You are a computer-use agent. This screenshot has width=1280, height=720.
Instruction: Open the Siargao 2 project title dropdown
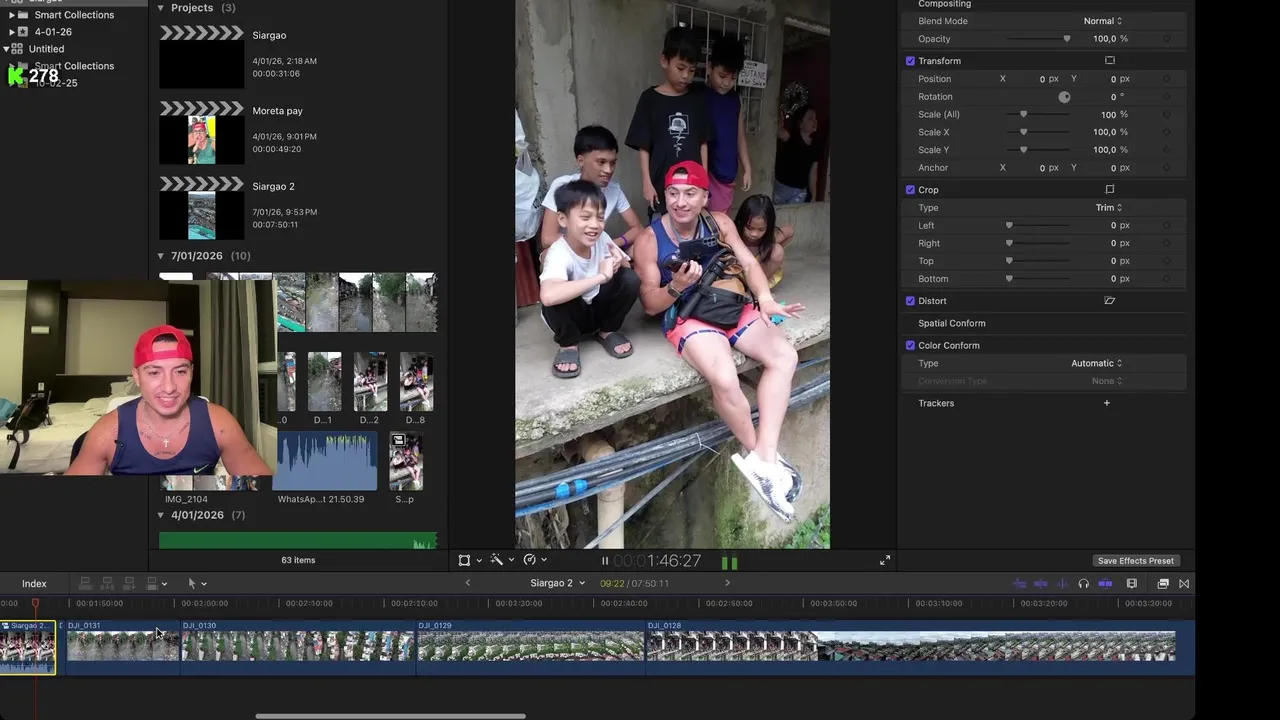(558, 583)
